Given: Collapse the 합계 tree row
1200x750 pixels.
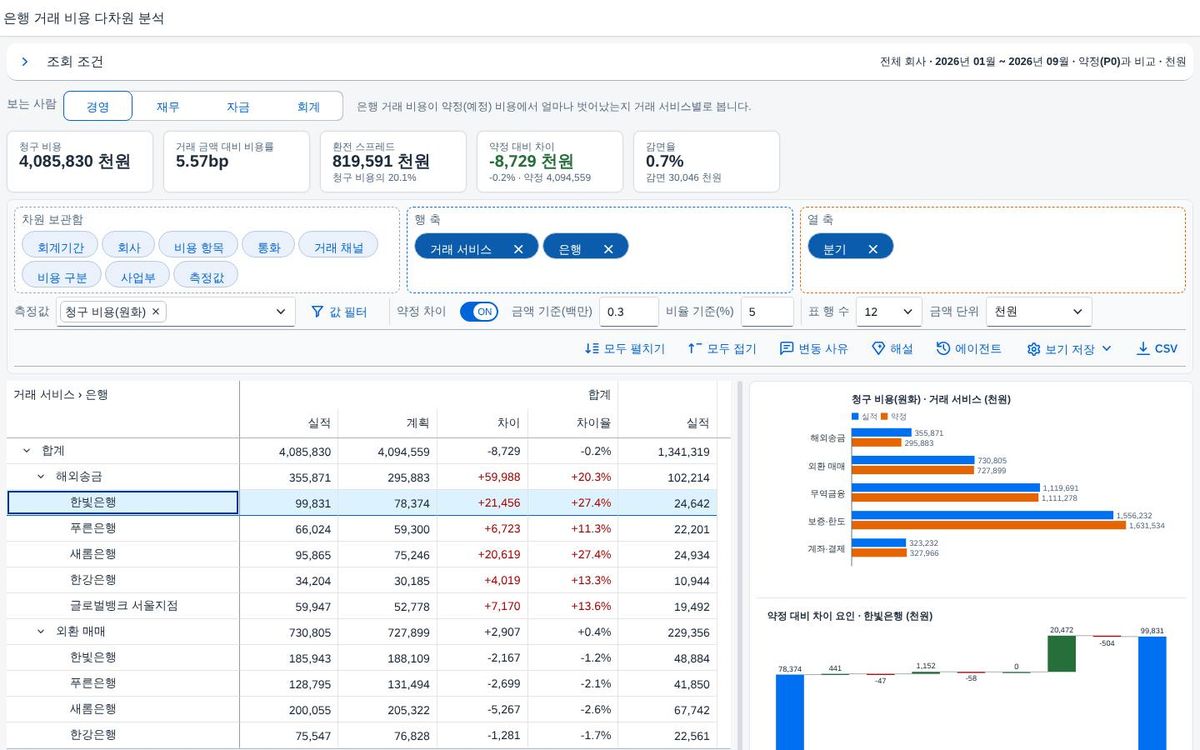Looking at the screenshot, I should (27, 451).
